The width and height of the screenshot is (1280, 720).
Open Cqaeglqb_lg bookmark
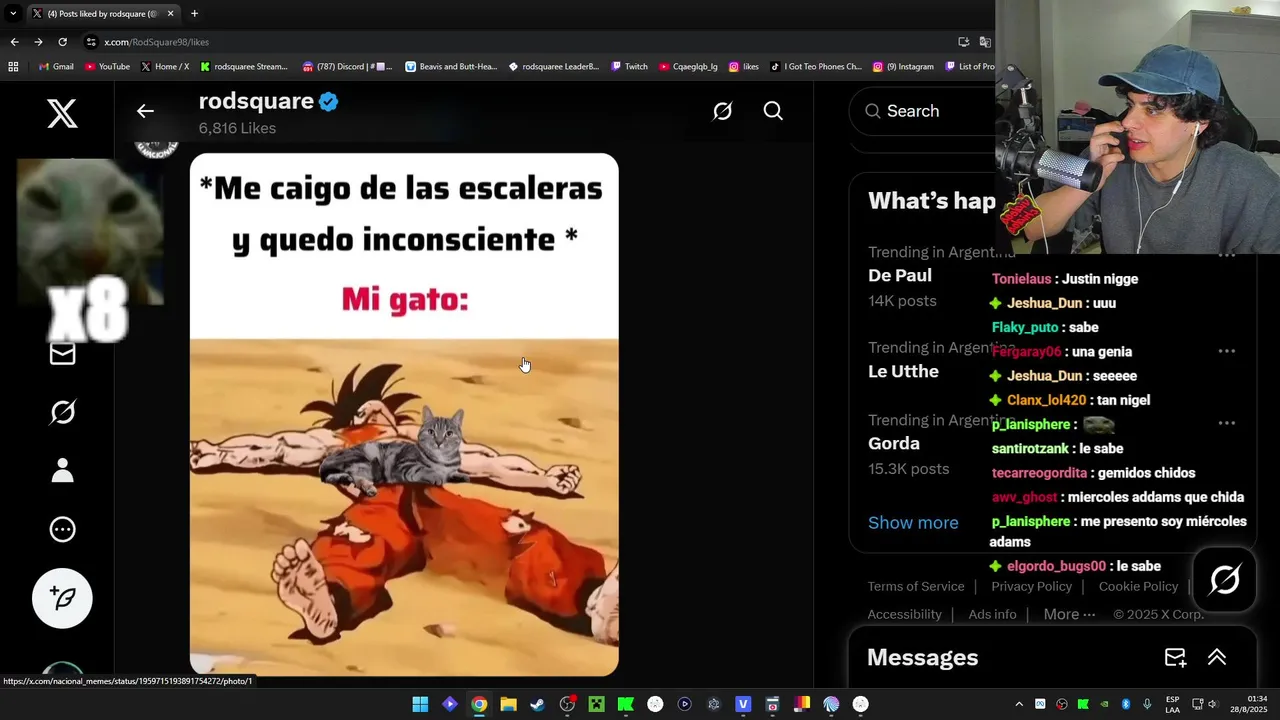[x=688, y=67]
